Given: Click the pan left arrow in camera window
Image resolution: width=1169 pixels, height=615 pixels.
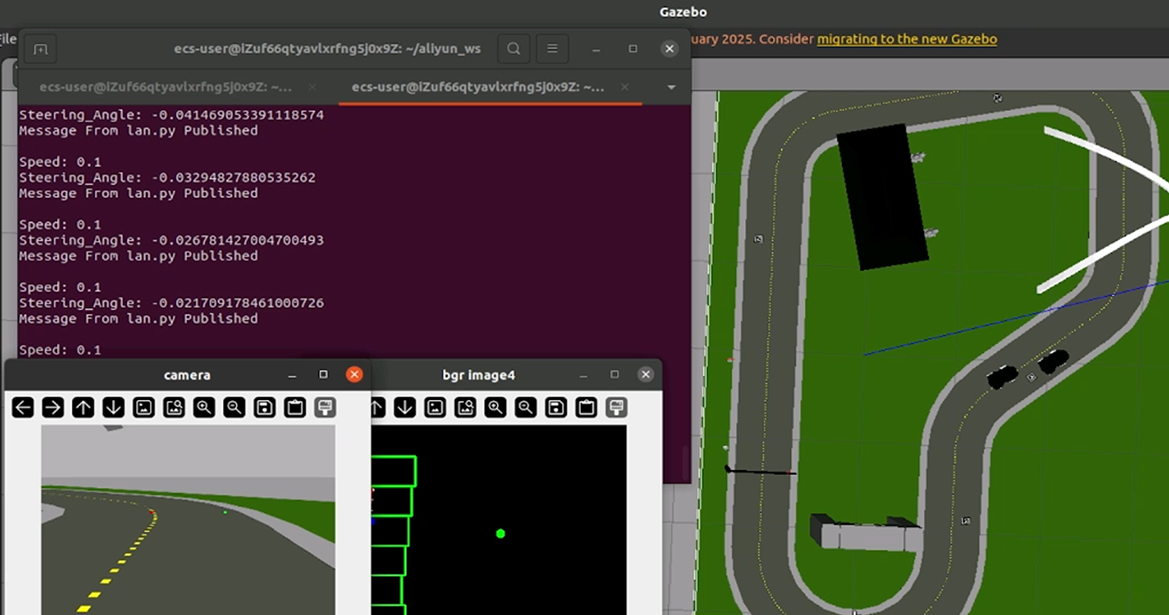Looking at the screenshot, I should point(23,407).
